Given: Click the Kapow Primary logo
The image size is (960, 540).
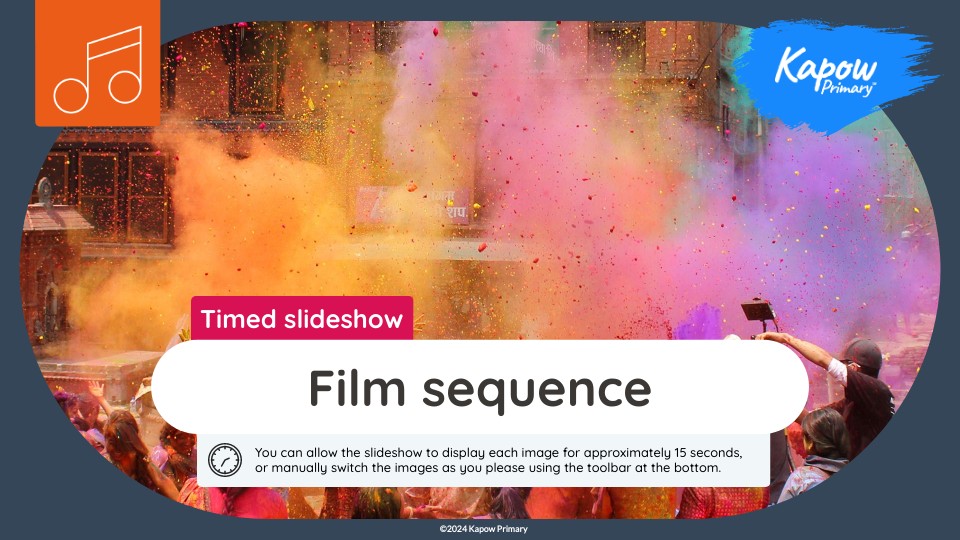Looking at the screenshot, I should pos(825,72).
